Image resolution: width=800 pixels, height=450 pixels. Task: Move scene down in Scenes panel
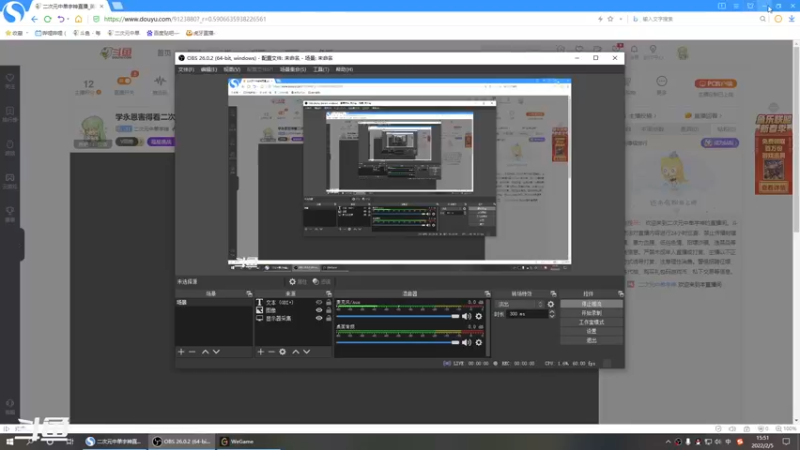216,352
